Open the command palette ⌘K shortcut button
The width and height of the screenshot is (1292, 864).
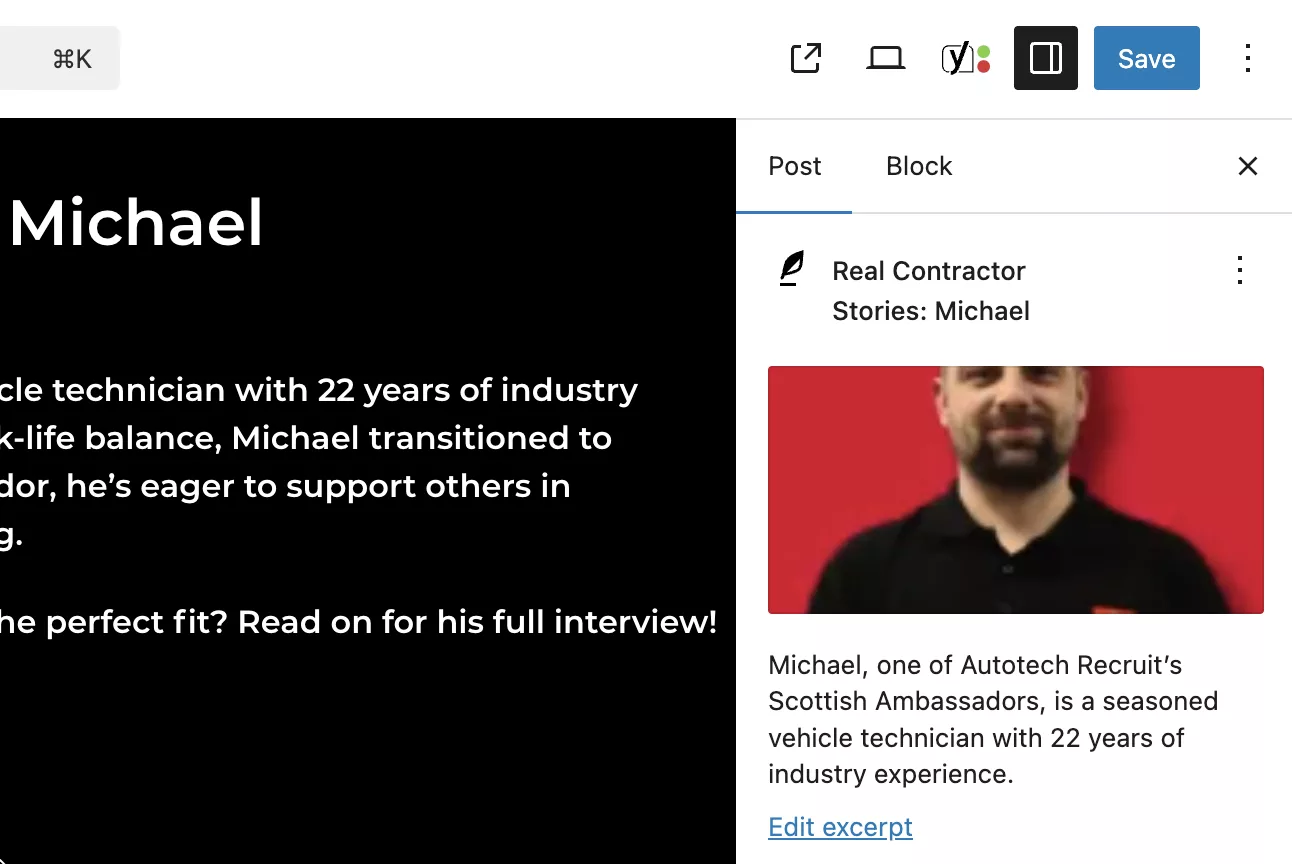[x=70, y=59]
